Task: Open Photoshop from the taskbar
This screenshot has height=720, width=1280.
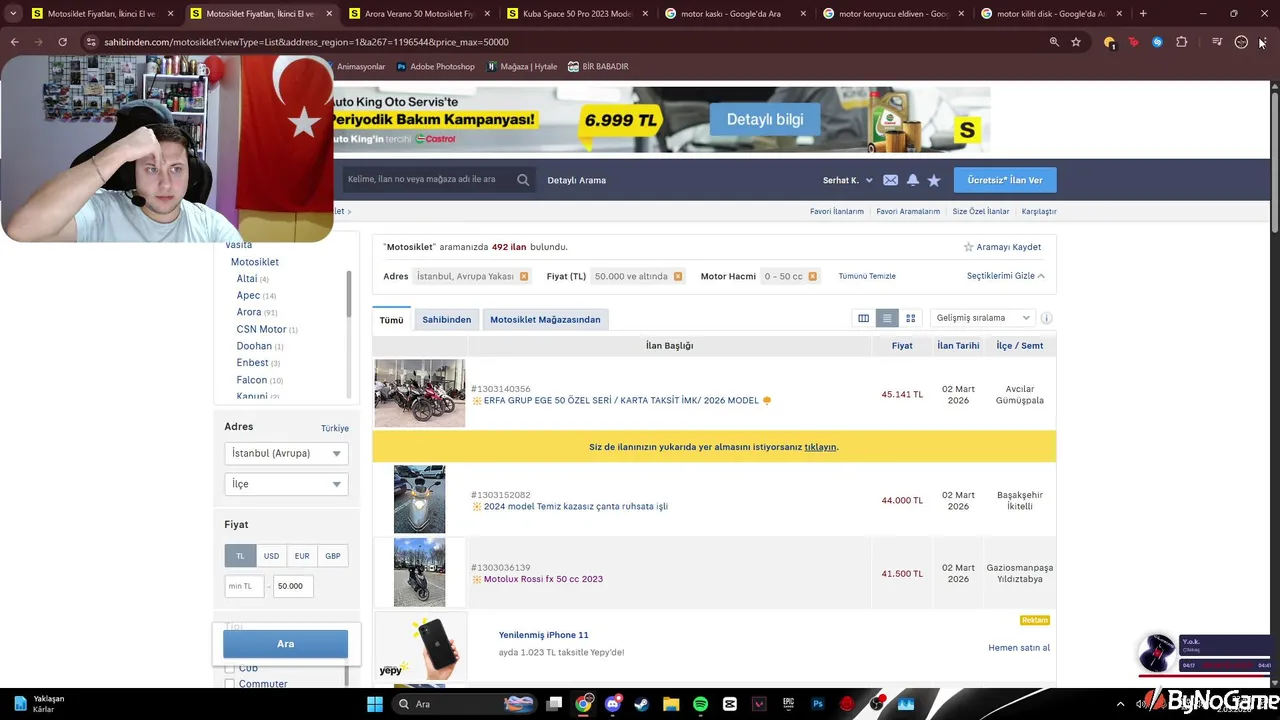Action: click(x=818, y=704)
